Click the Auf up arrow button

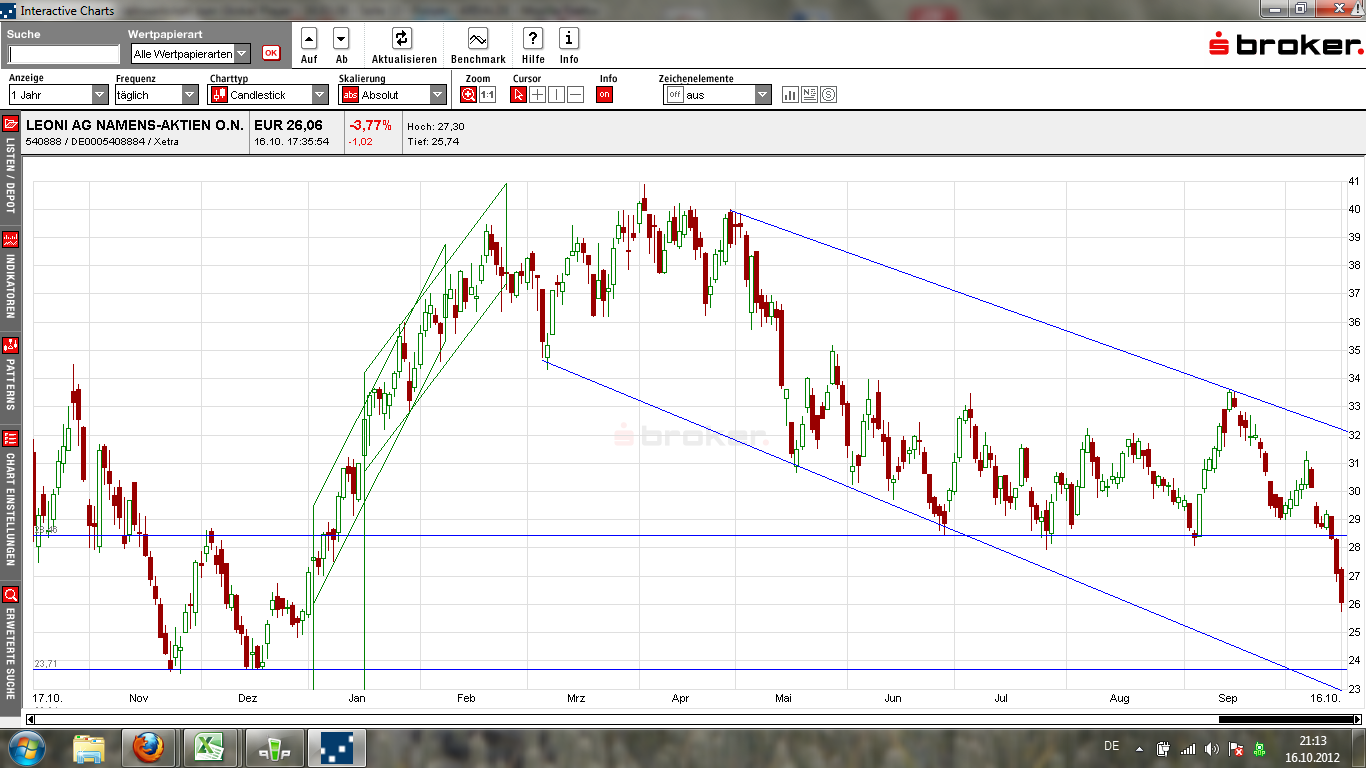[x=309, y=39]
